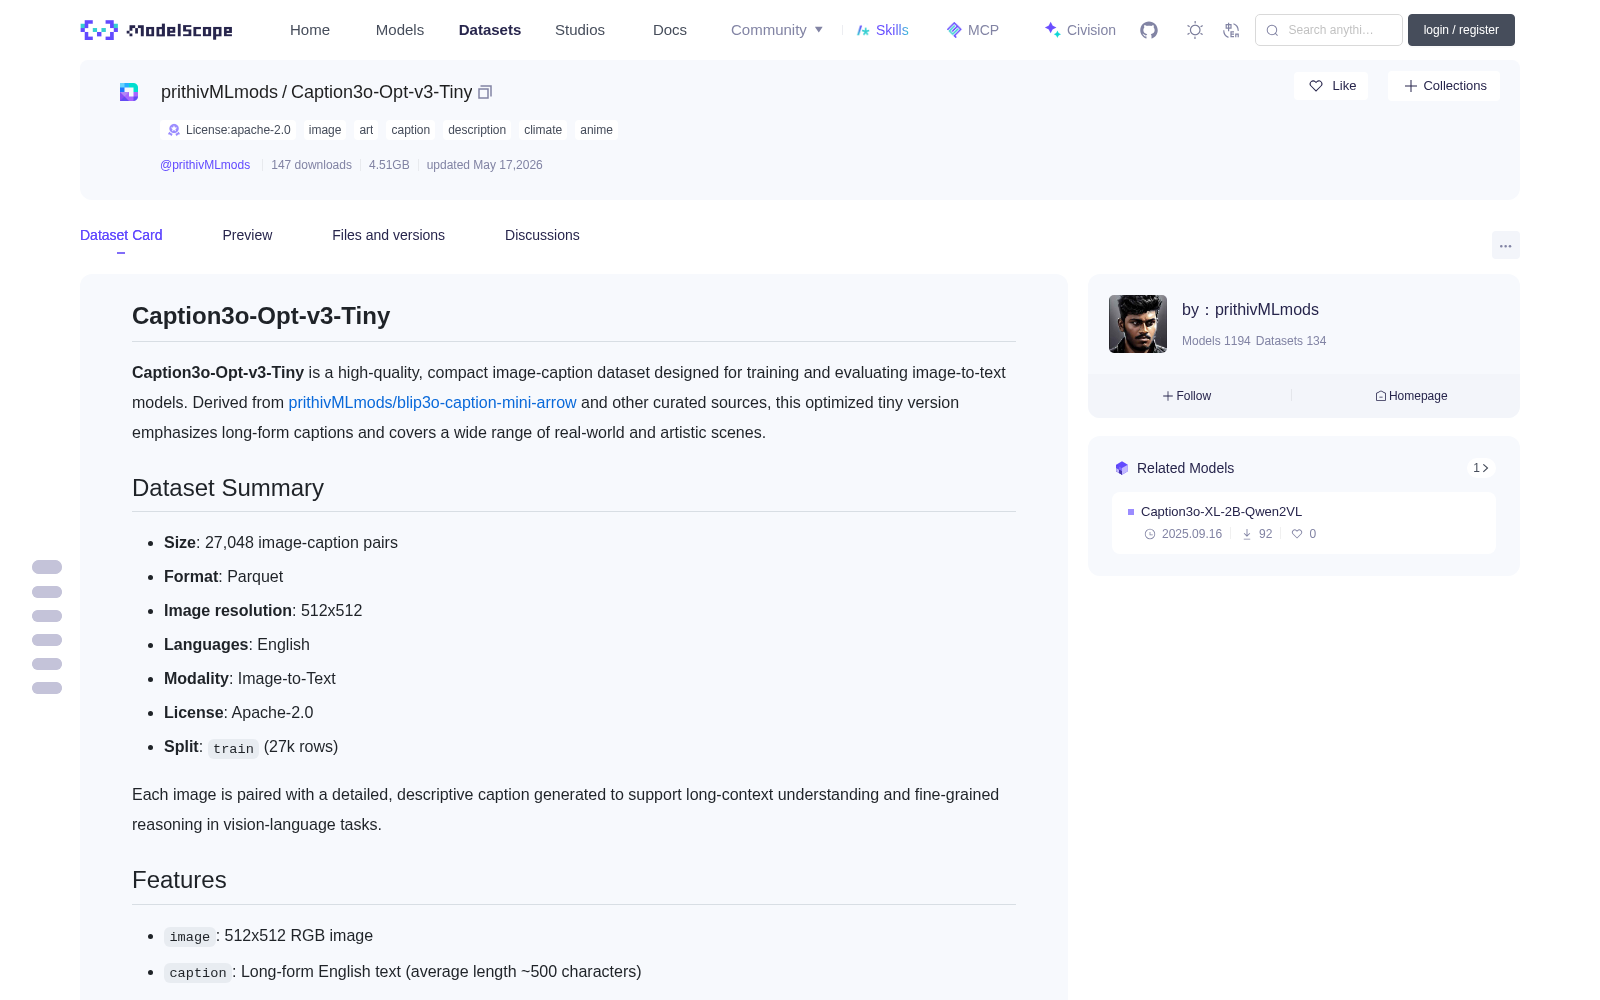1600x1000 pixels.
Task: Click the first outline navigation pill
Action: pos(47,567)
